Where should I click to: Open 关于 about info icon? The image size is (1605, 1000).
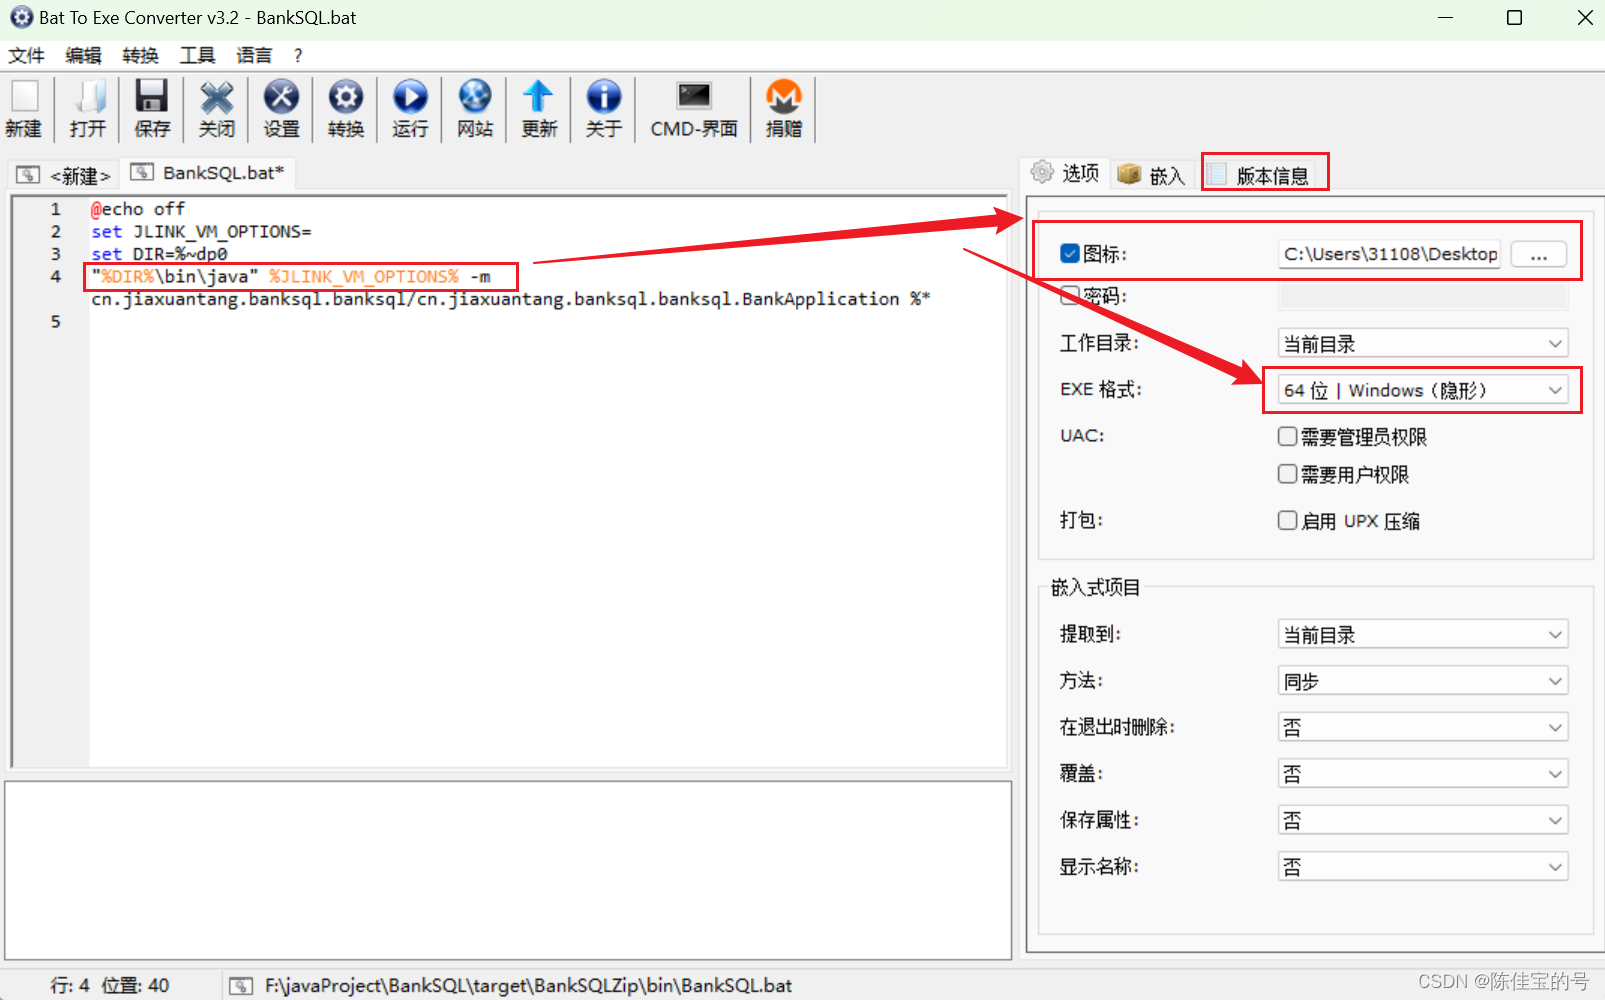click(604, 109)
